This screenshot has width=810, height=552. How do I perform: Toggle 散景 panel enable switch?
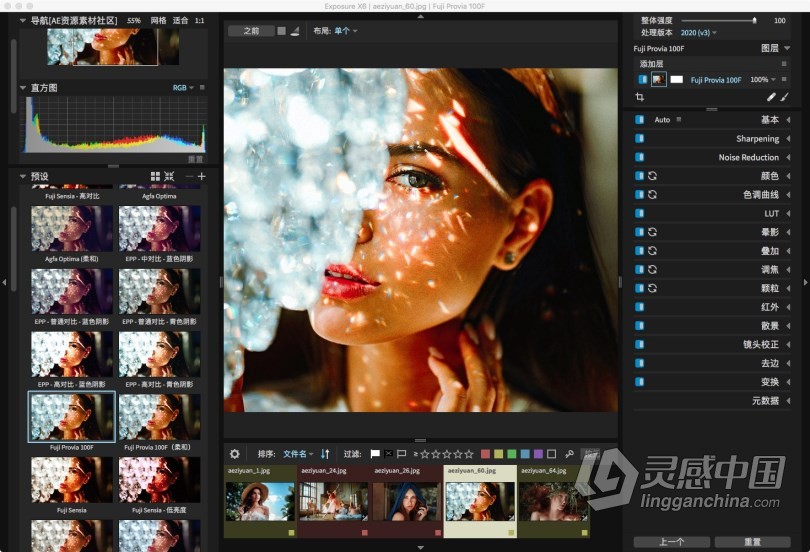(x=640, y=326)
